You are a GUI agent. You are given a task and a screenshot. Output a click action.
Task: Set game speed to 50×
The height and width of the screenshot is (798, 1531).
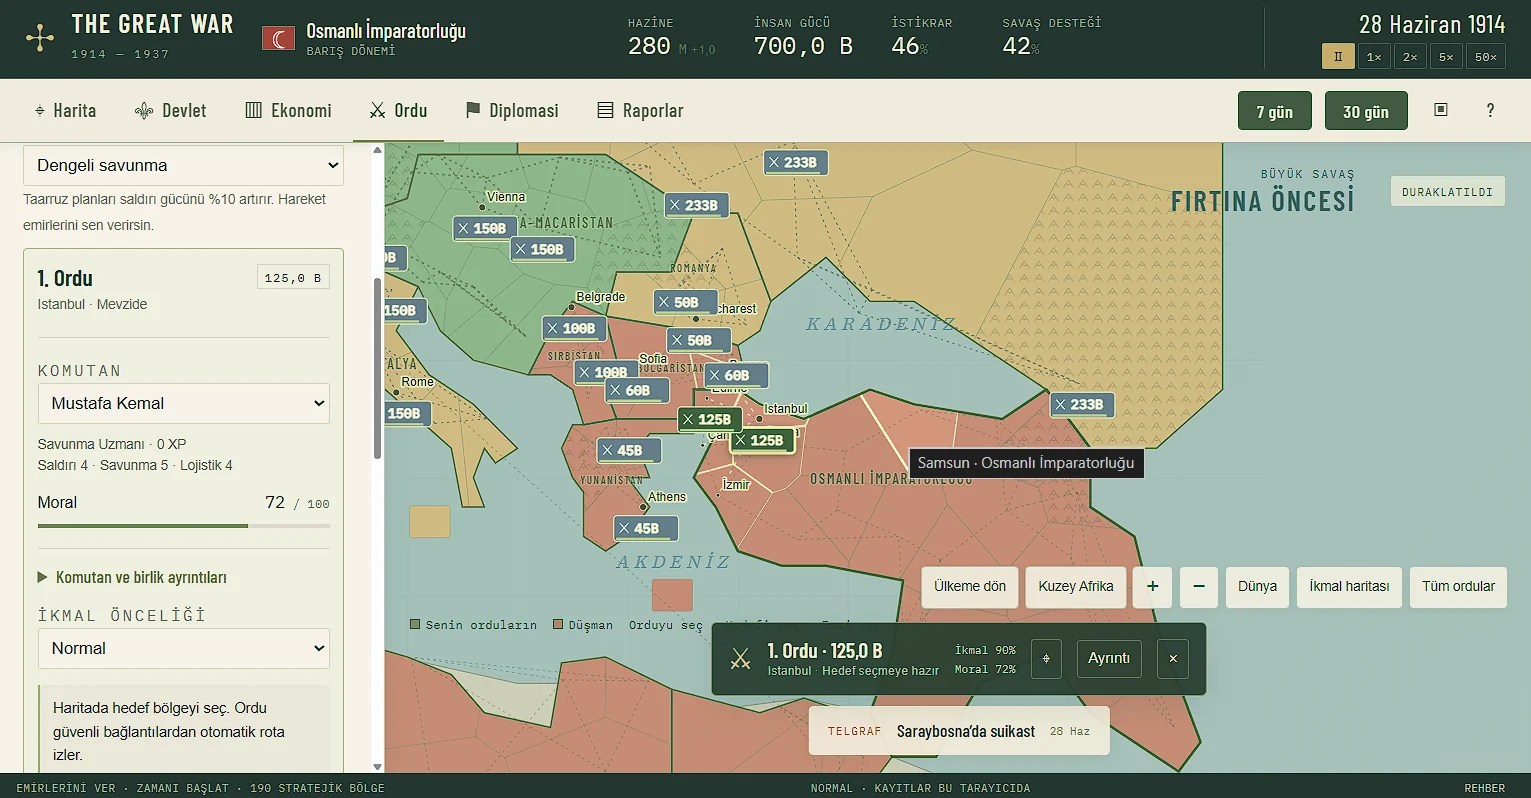1486,57
